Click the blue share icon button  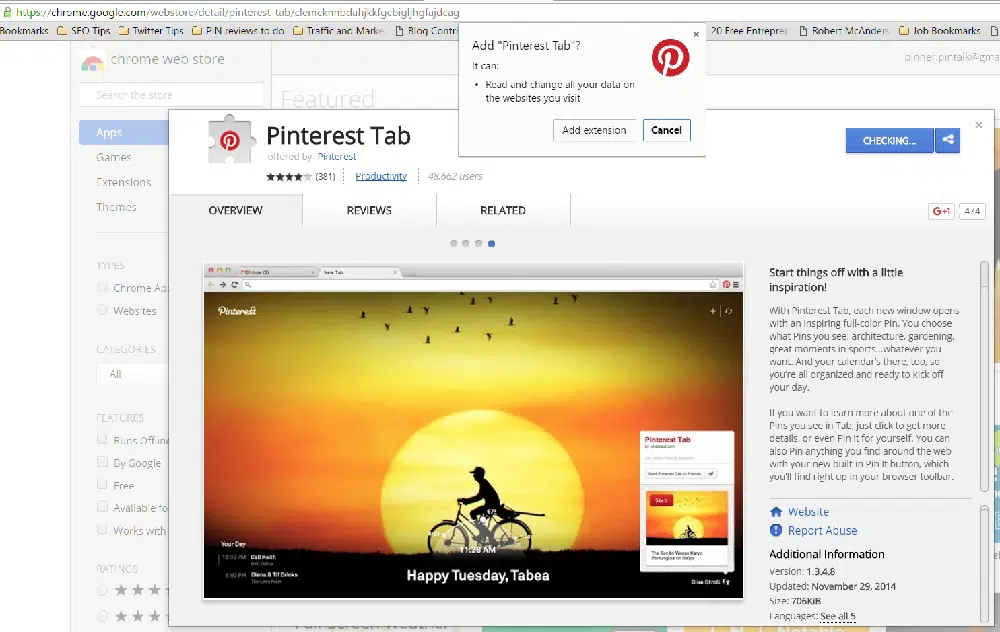click(947, 141)
